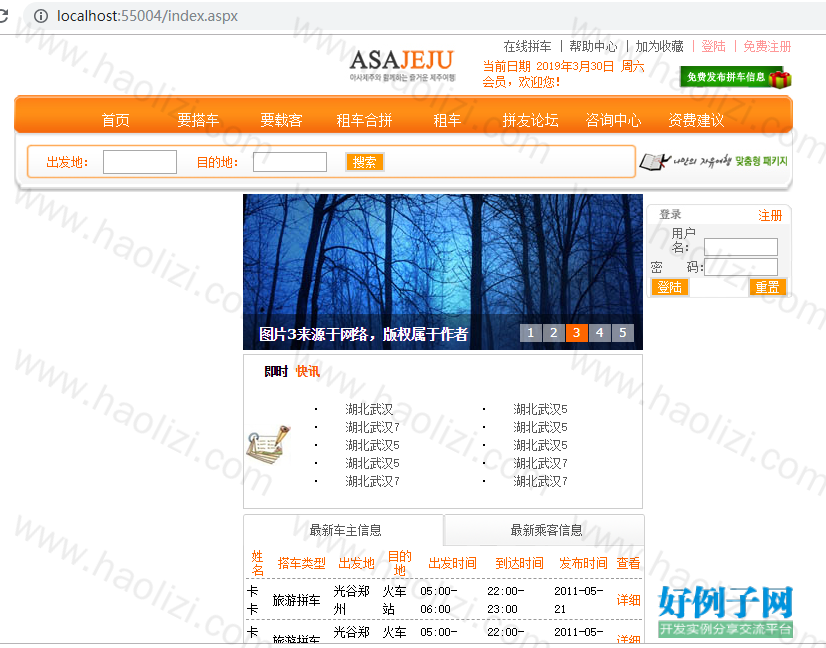This screenshot has height=648, width=826.
Task: Click the 到达时间 column header
Action: (x=519, y=563)
